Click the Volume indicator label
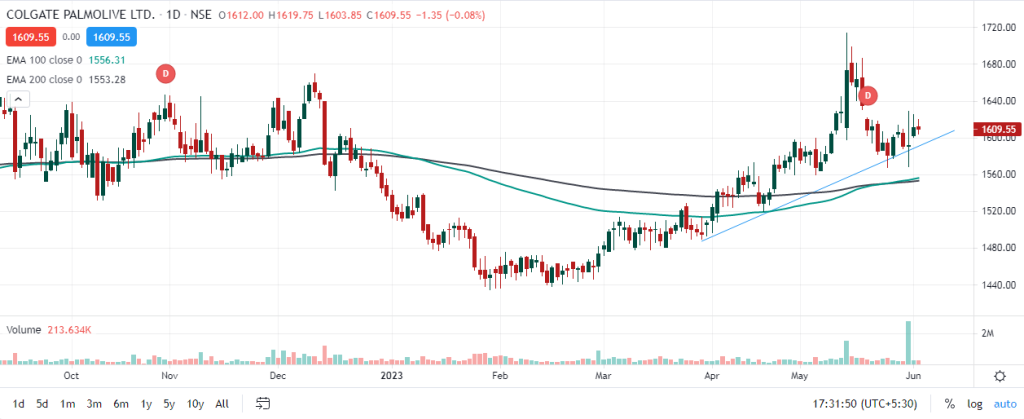This screenshot has width=1024, height=419. 26,330
